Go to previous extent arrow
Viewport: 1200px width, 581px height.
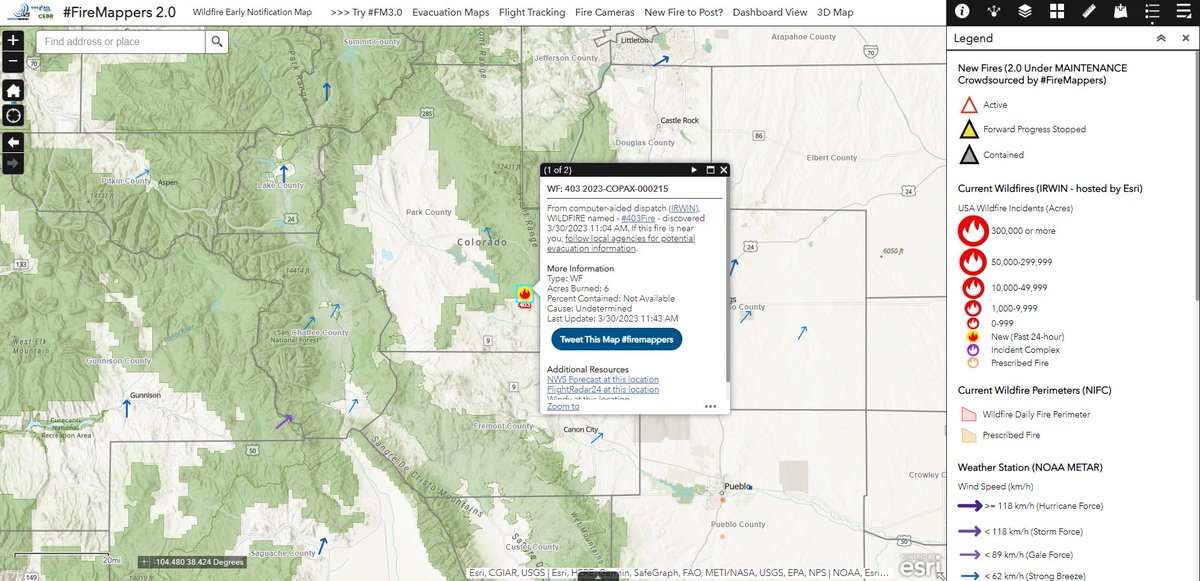[13, 142]
